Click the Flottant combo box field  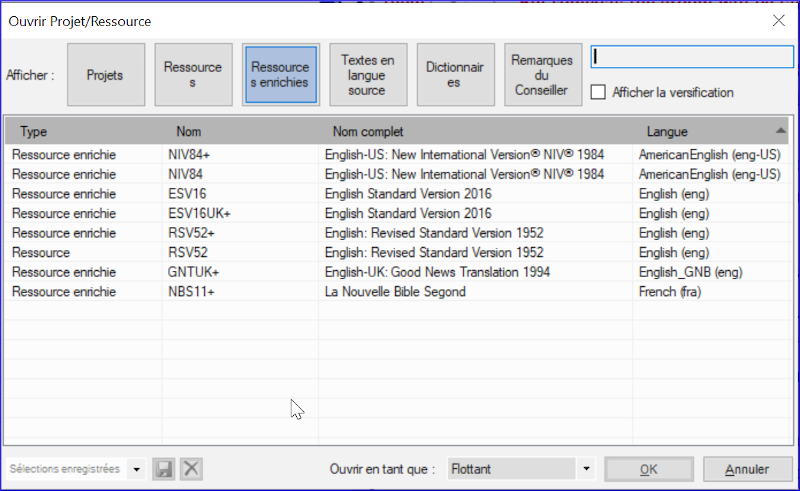(512, 469)
